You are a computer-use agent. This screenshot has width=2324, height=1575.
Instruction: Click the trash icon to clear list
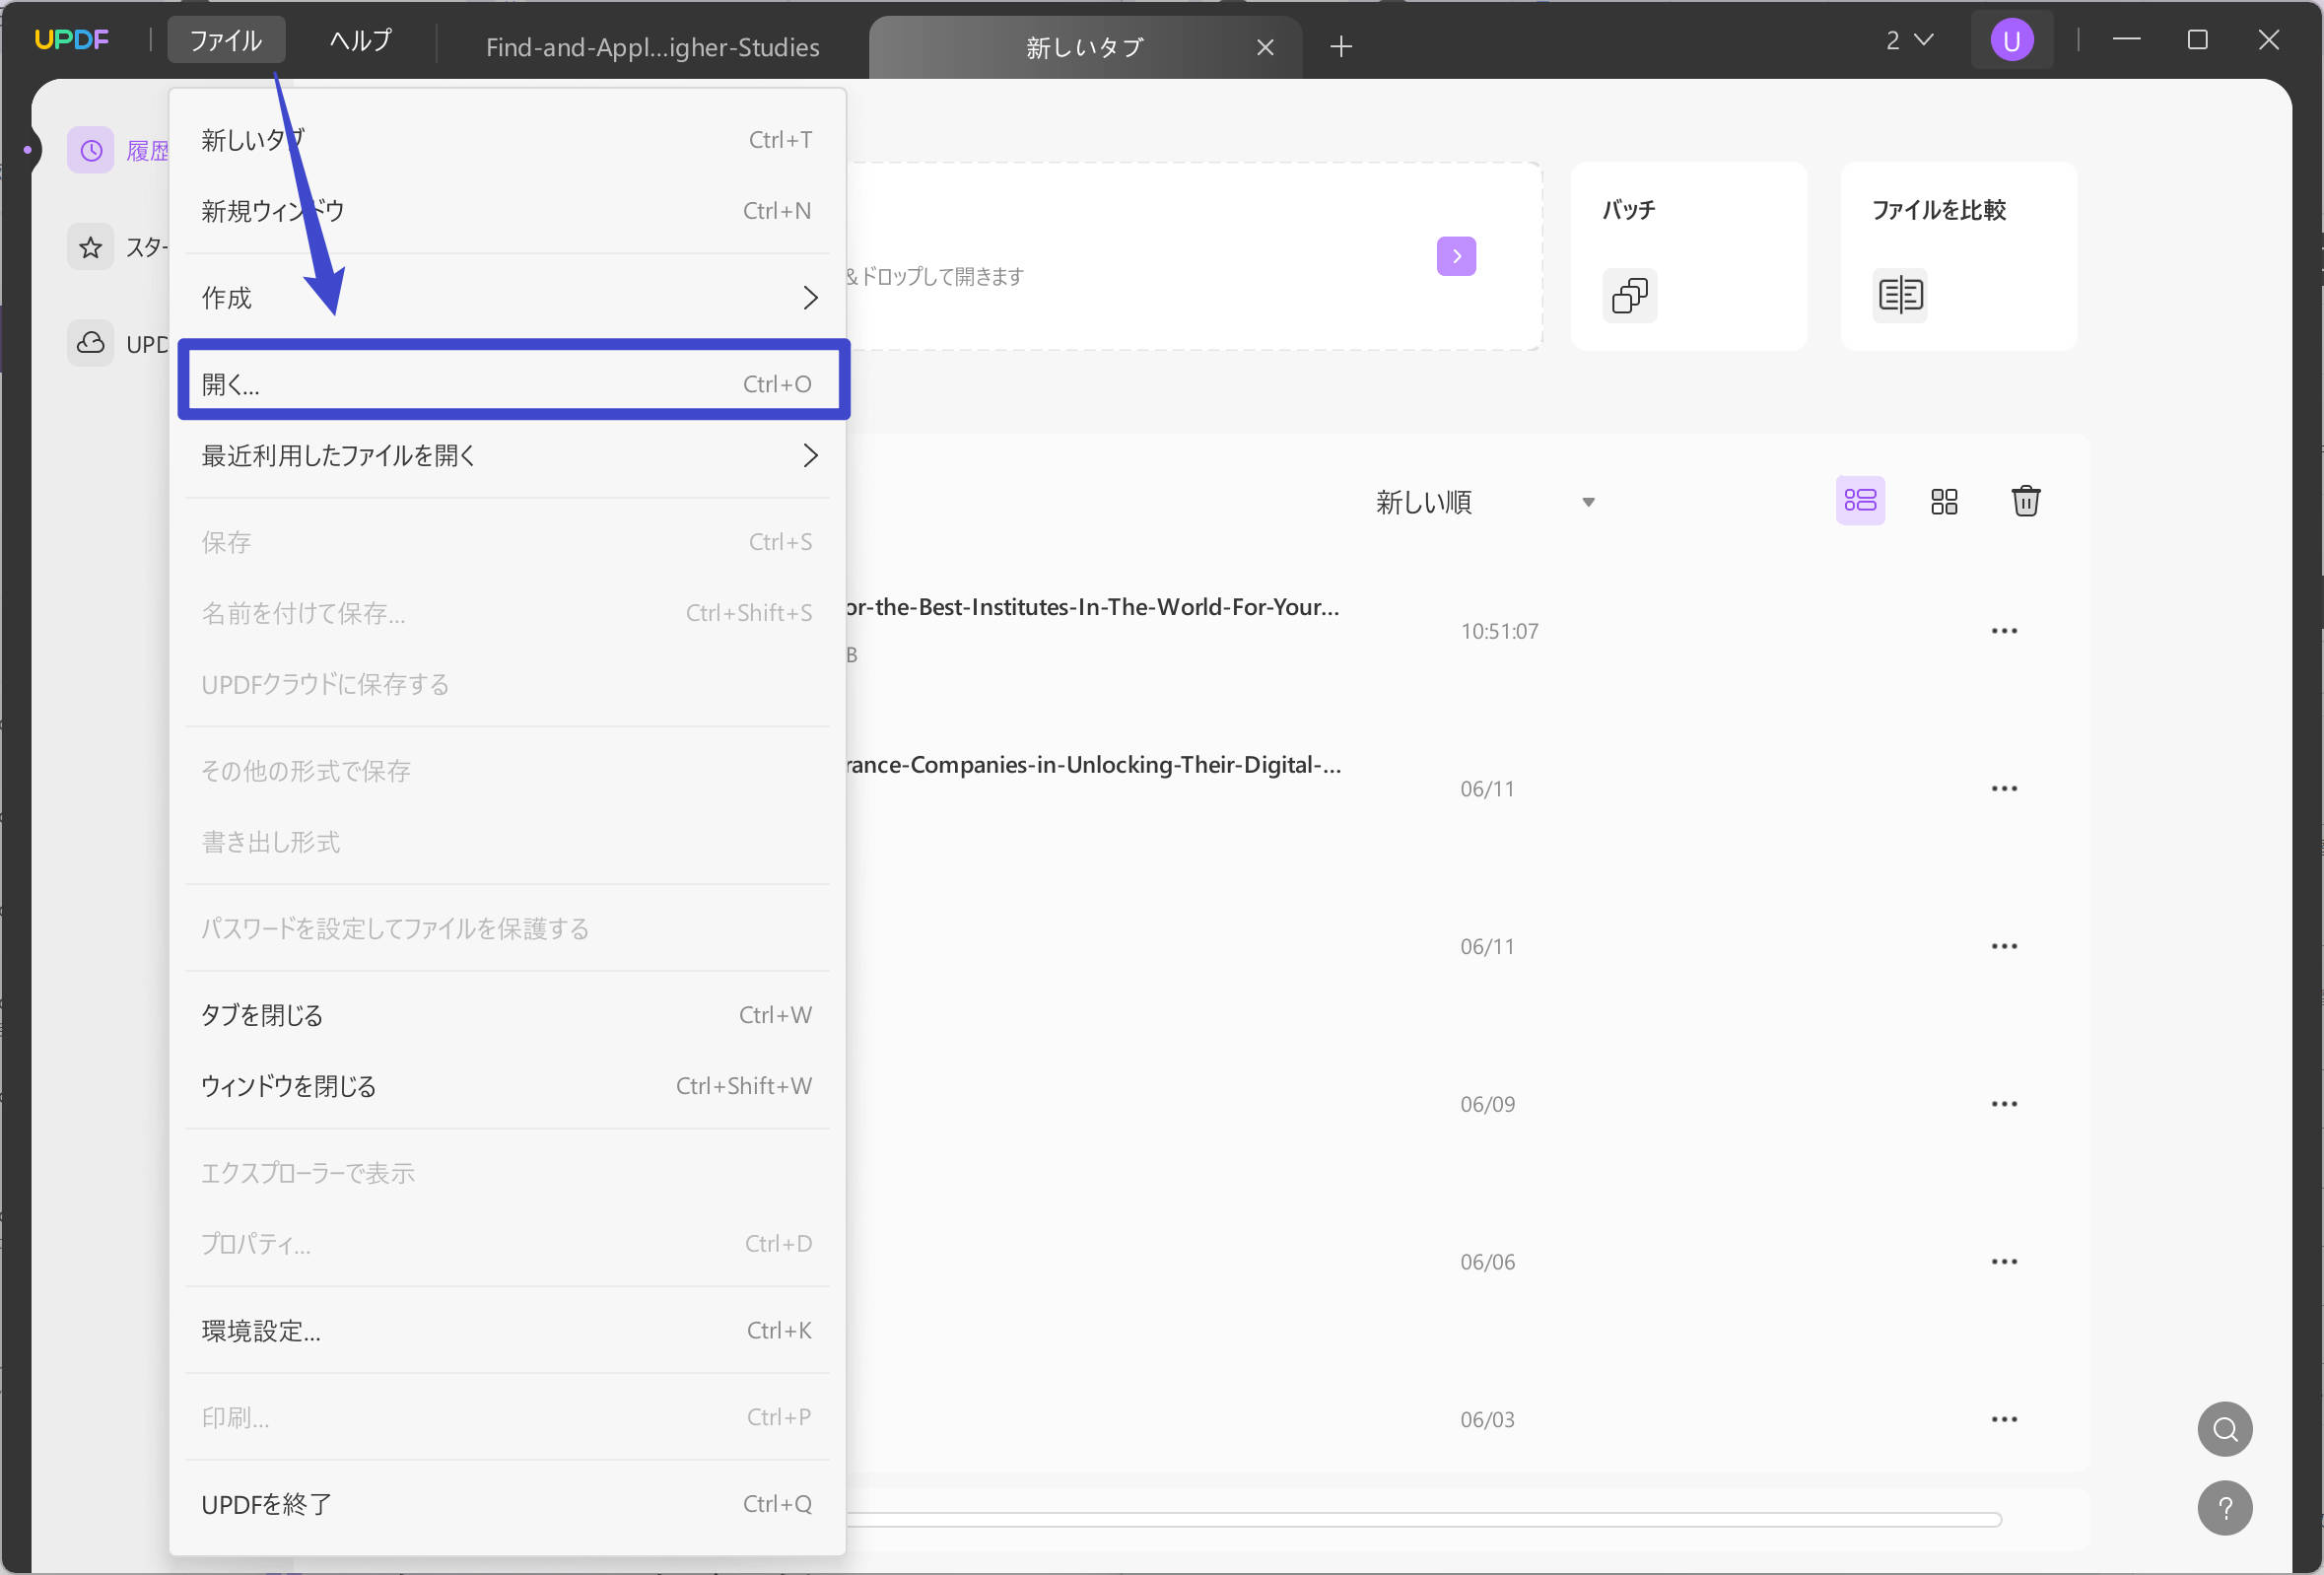tap(2025, 501)
